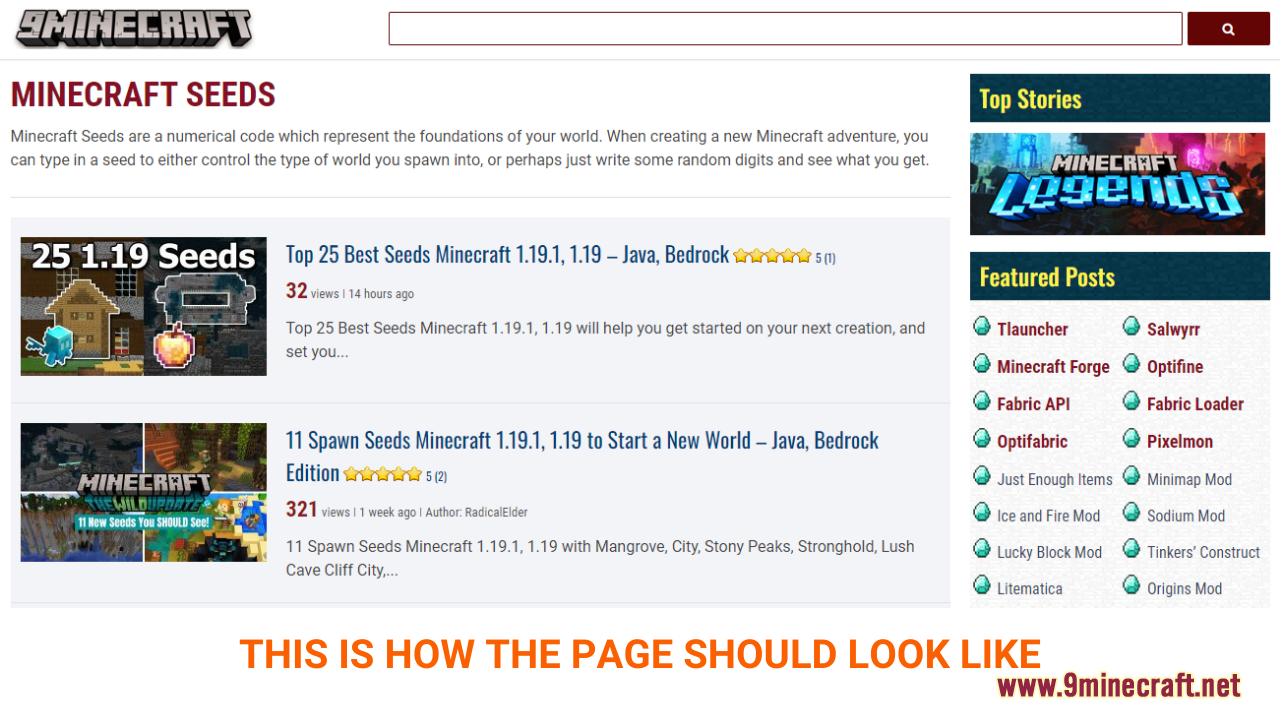Click diamond icon beside Fabric API
The image size is (1280, 720).
(982, 401)
